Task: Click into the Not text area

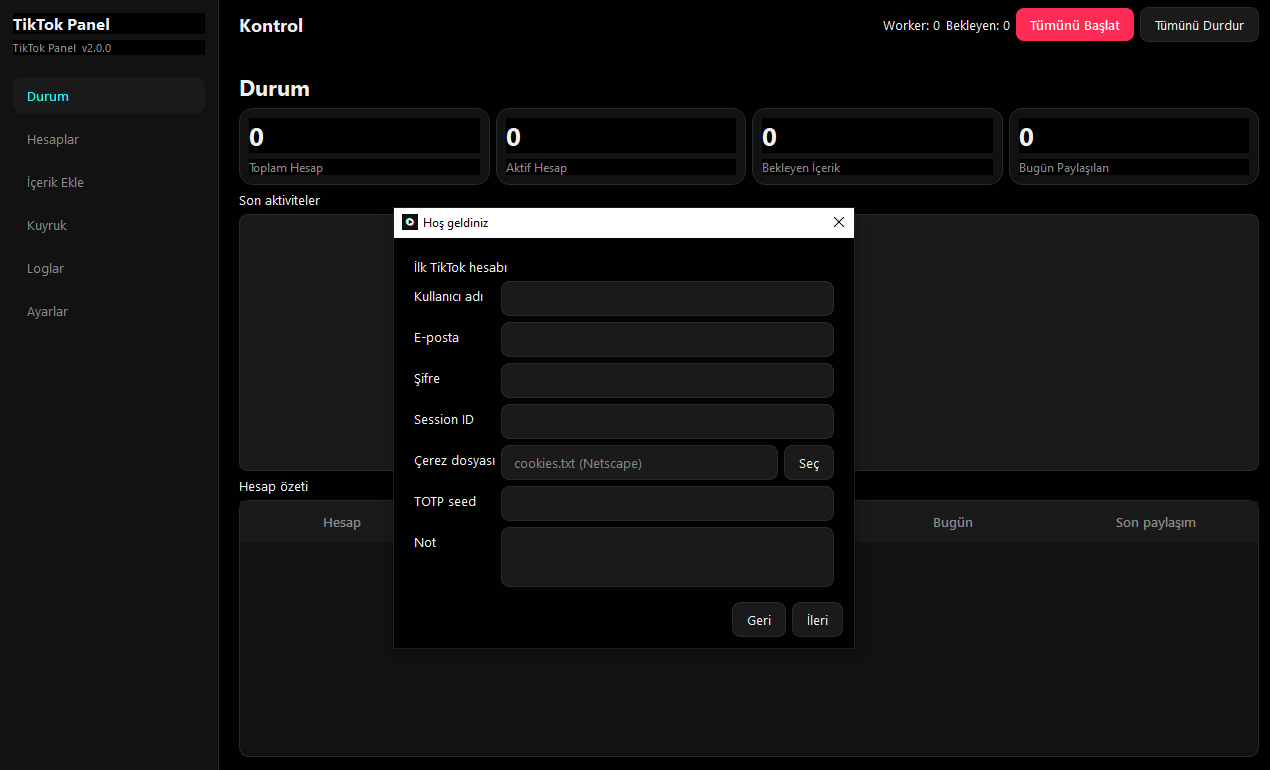Action: (667, 557)
